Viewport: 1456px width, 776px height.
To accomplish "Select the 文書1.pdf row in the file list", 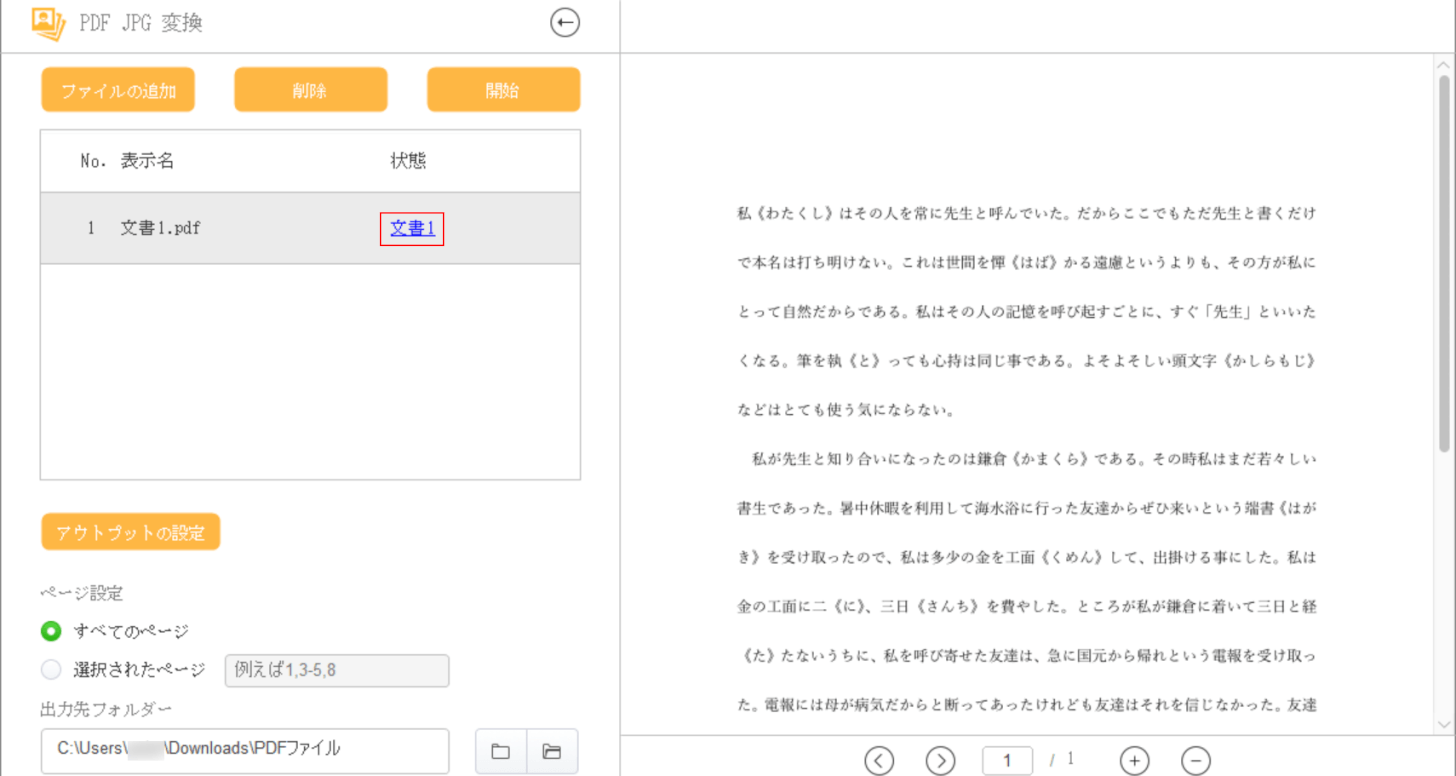I will click(310, 228).
